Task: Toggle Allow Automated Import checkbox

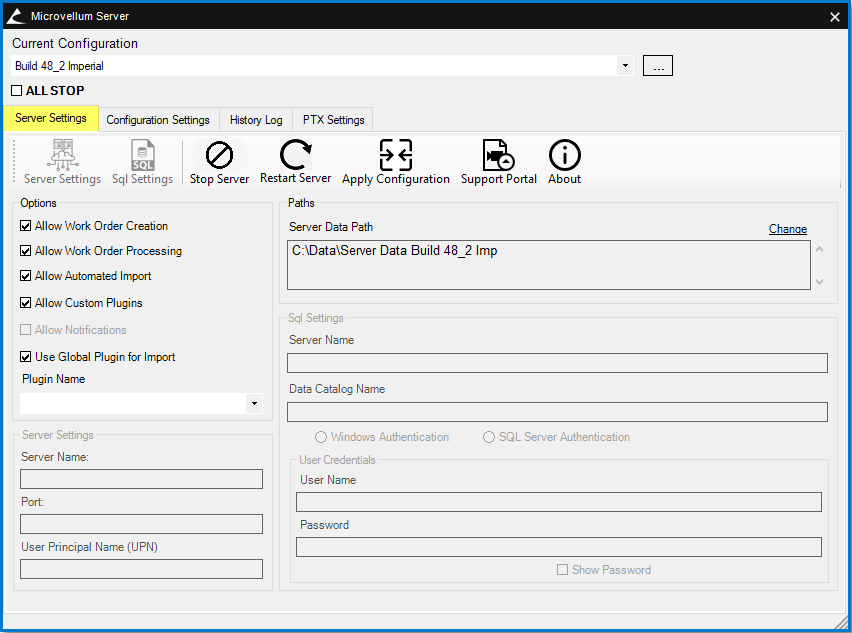Action: point(26,276)
